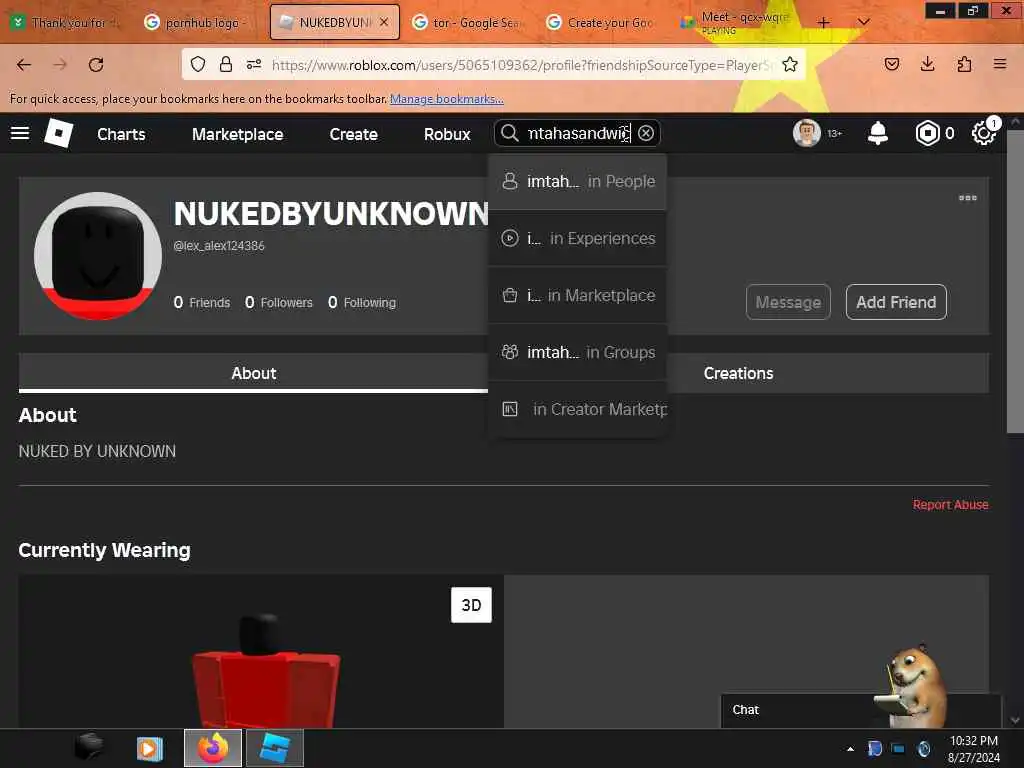This screenshot has width=1024, height=768.
Task: Expand the Chat panel header
Action: [861, 710]
